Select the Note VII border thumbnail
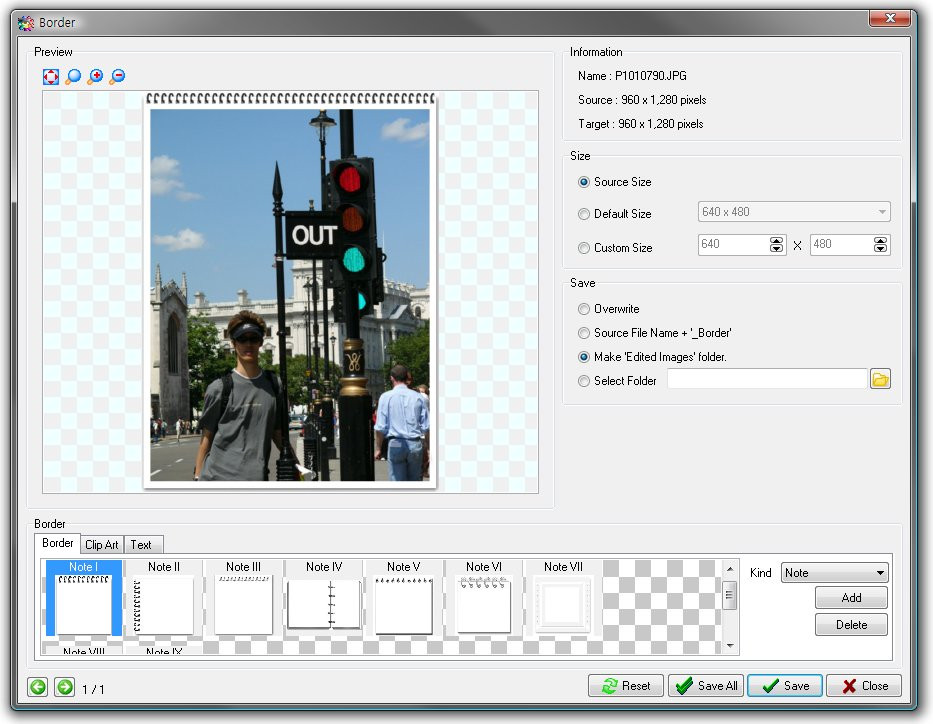 point(563,598)
